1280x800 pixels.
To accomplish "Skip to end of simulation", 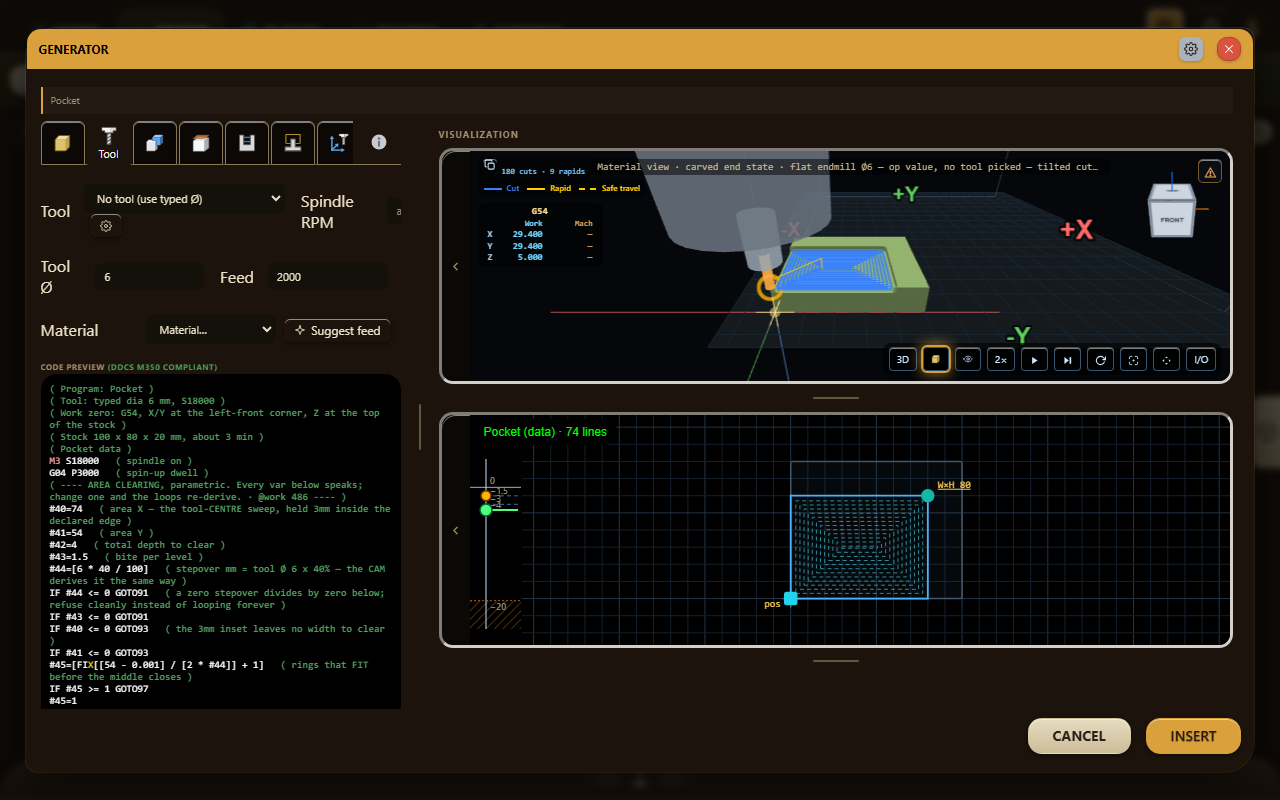I will [x=1067, y=359].
